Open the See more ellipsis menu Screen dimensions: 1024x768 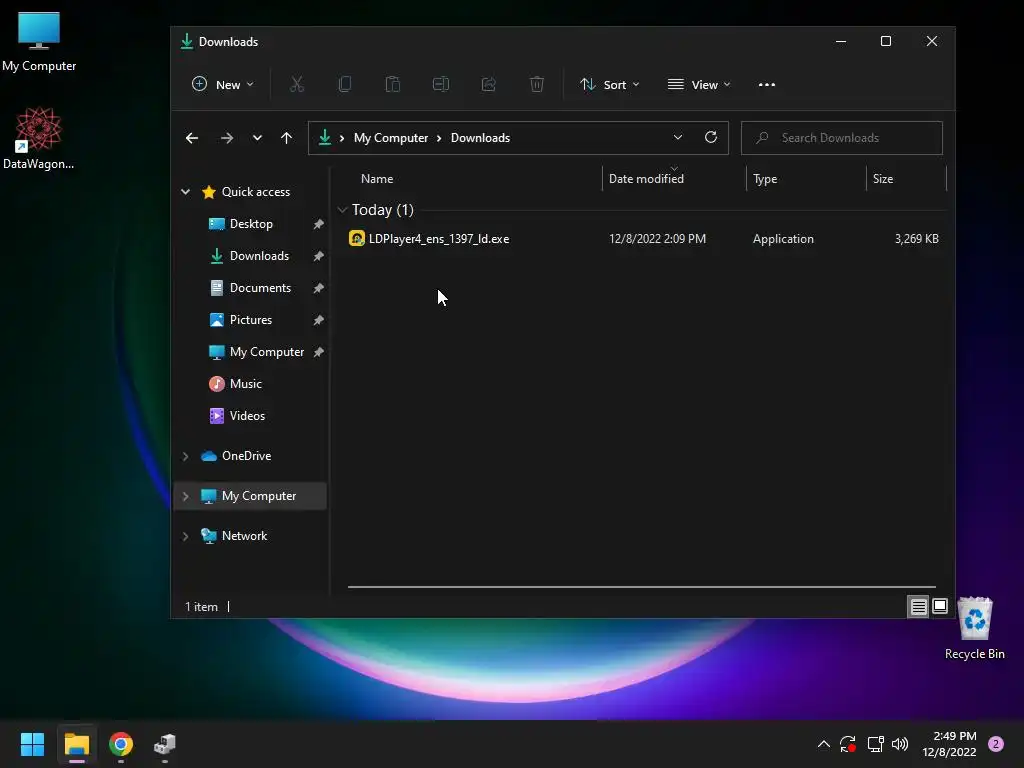[767, 85]
